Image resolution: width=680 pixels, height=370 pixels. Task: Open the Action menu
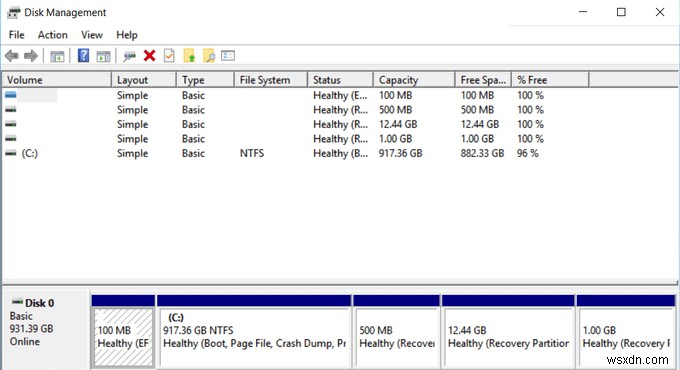pos(52,35)
